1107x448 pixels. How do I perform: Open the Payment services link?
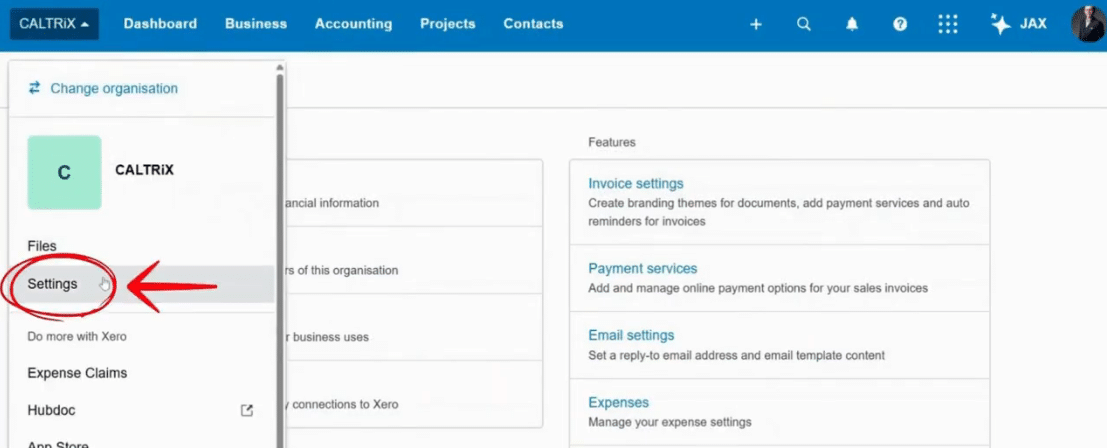point(642,269)
